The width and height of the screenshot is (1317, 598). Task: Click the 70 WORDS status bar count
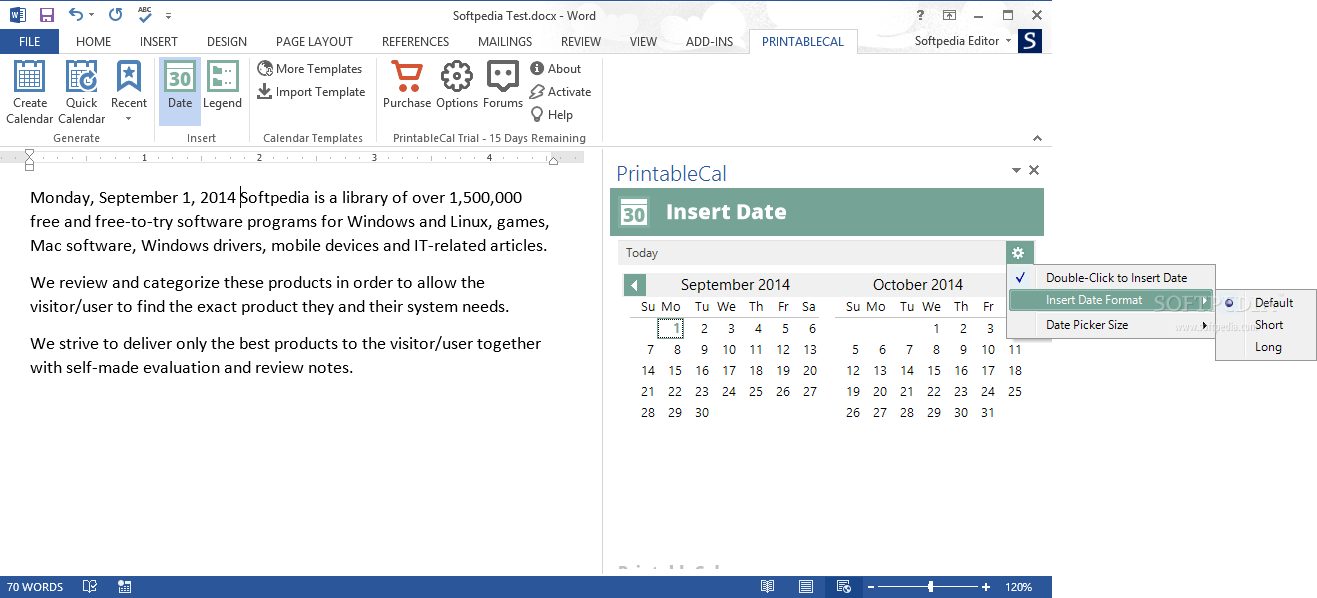coord(35,587)
